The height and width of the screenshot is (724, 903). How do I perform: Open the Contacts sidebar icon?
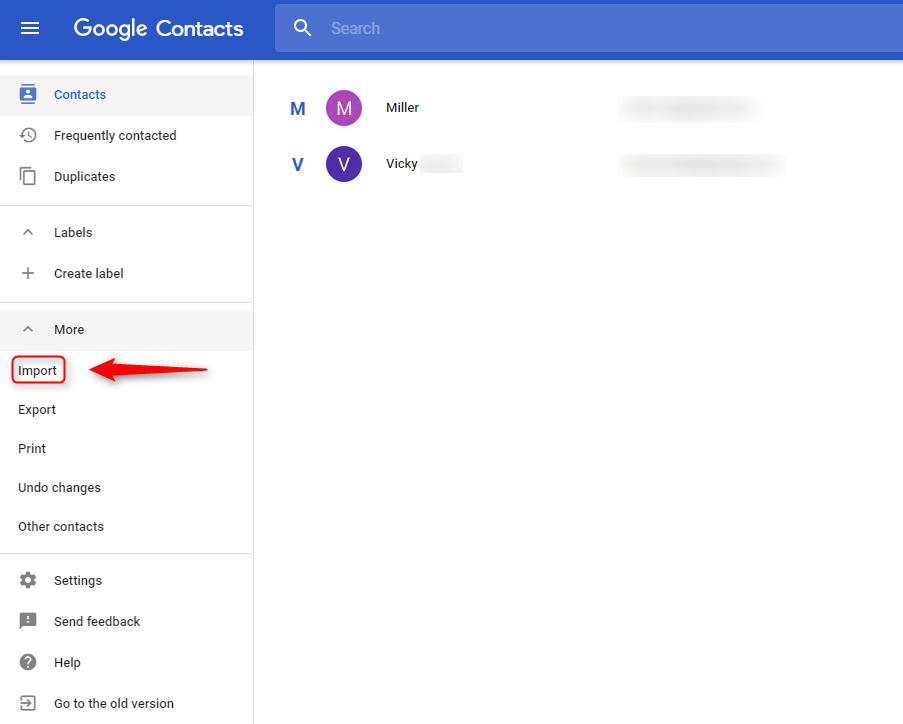pyautogui.click(x=28, y=94)
